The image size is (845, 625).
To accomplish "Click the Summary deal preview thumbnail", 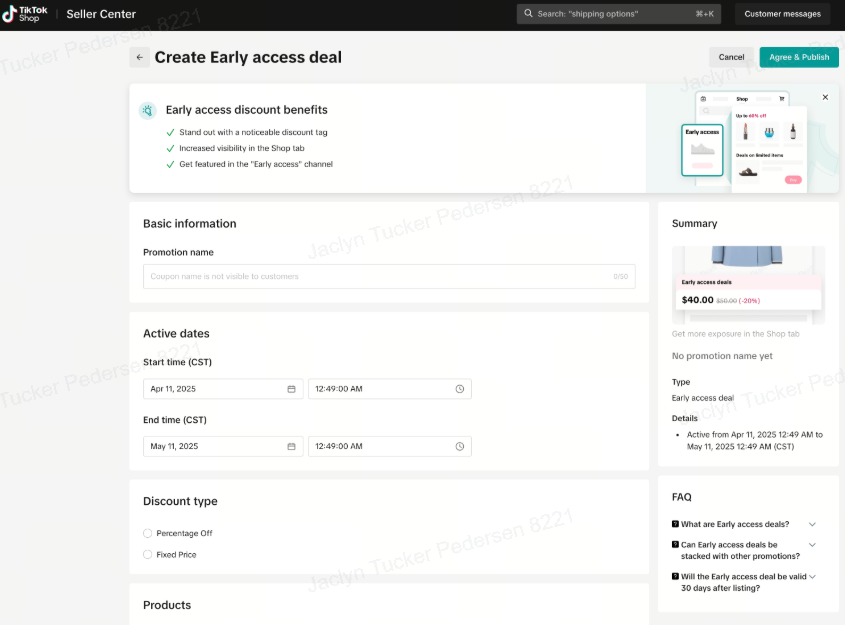I will tap(748, 284).
